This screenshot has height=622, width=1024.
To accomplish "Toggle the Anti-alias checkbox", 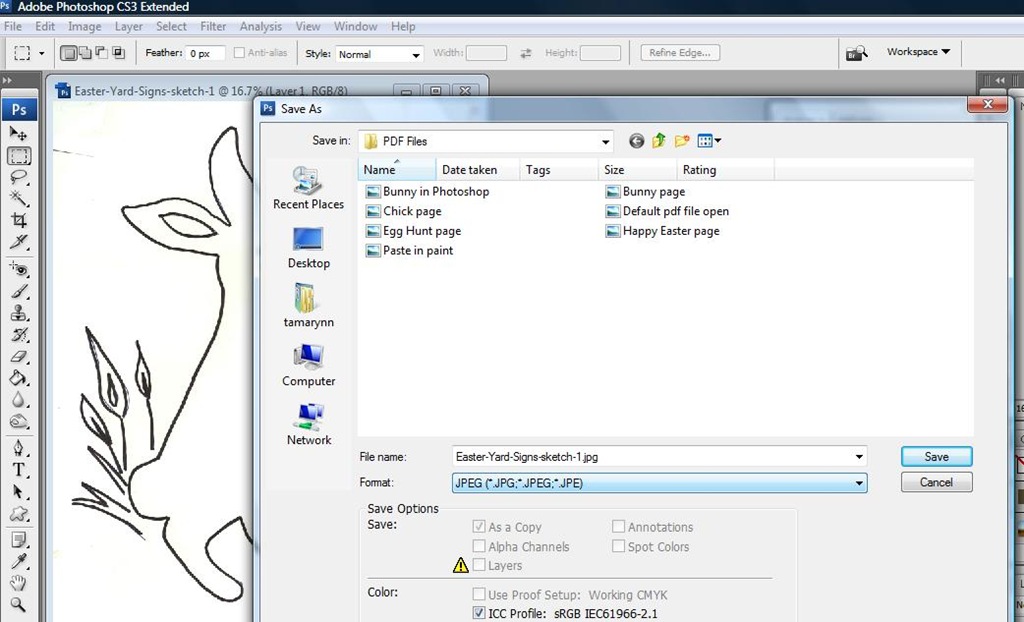I will (239, 53).
